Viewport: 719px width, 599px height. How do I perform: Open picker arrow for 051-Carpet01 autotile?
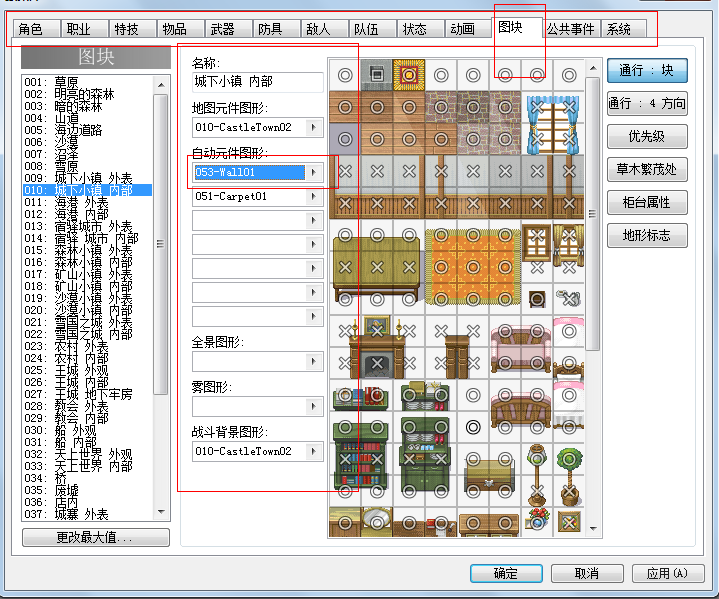tap(314, 196)
